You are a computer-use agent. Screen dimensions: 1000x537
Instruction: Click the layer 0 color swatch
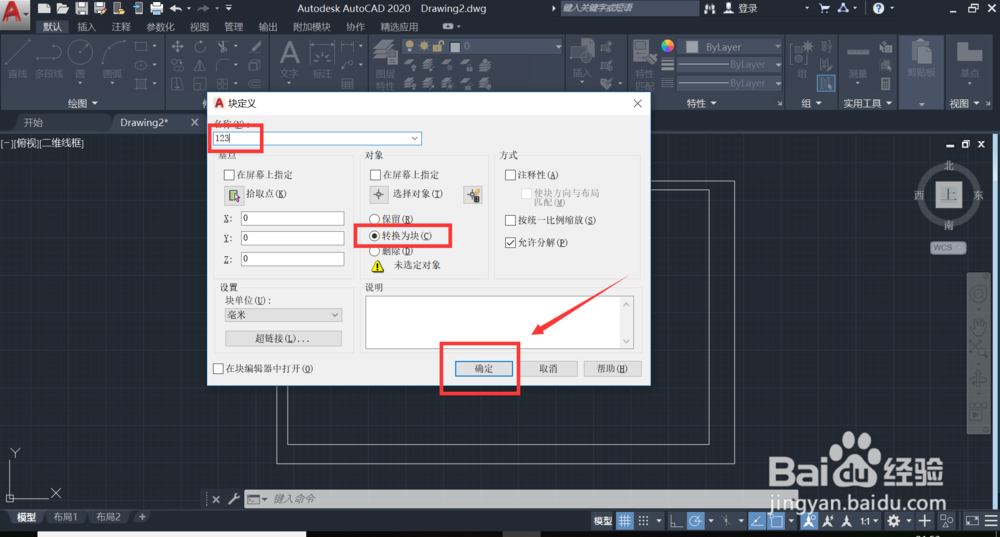[455, 47]
